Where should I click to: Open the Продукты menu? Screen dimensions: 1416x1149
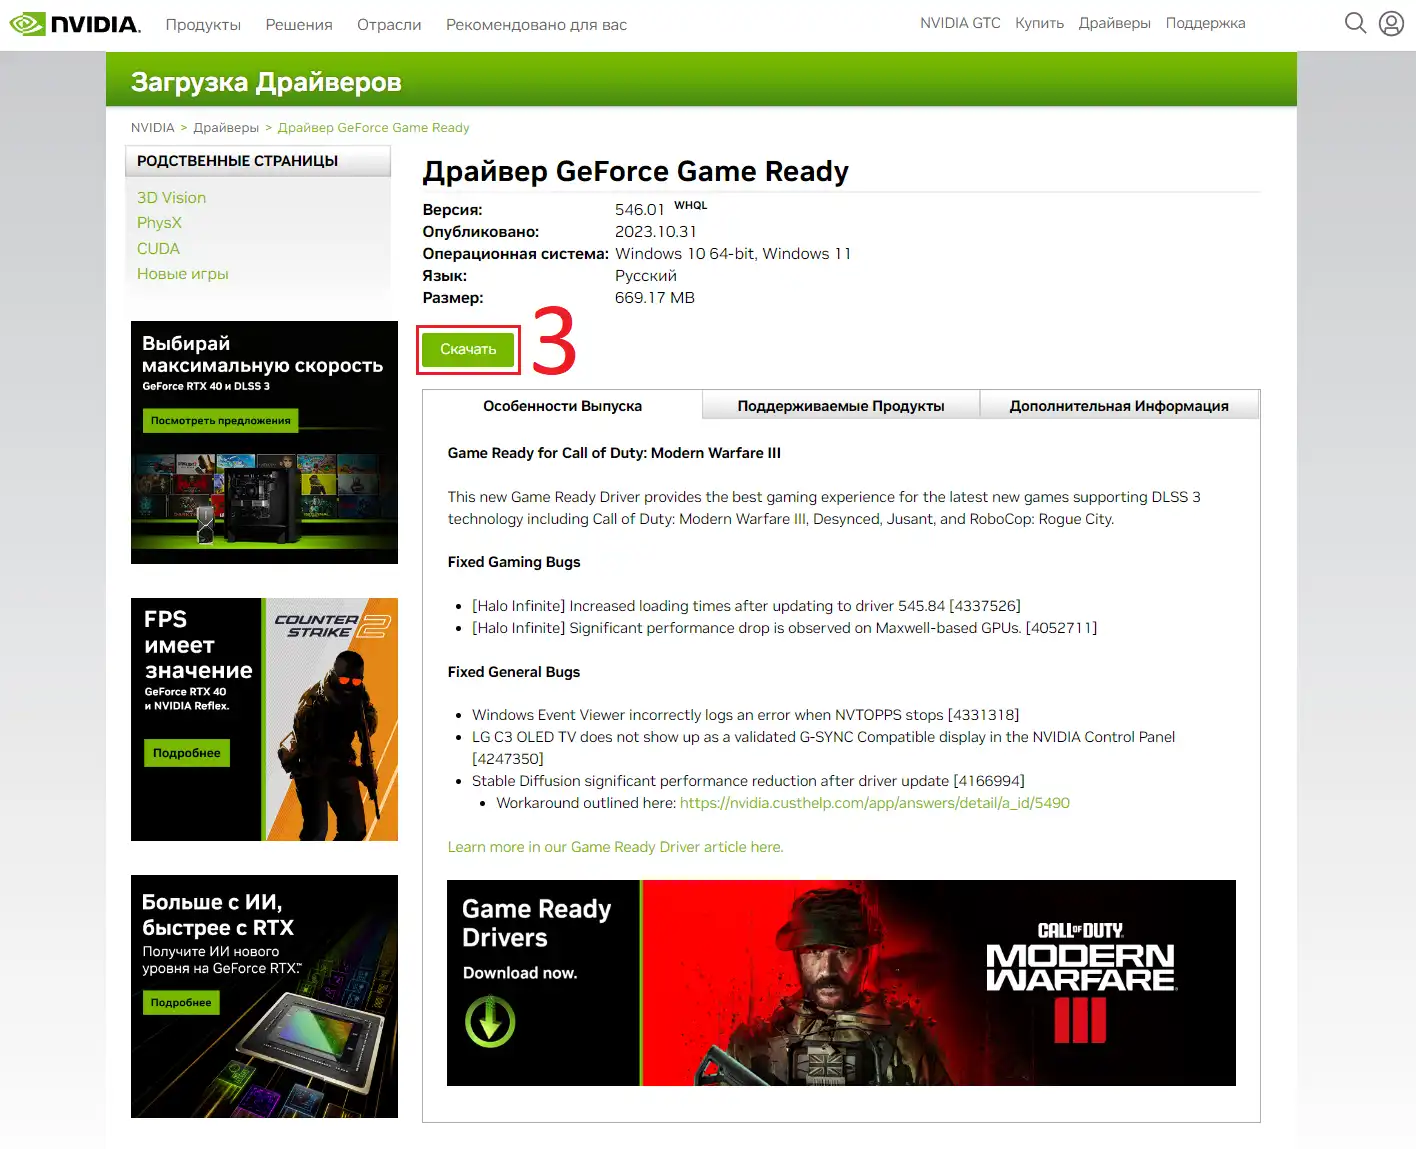pos(203,24)
